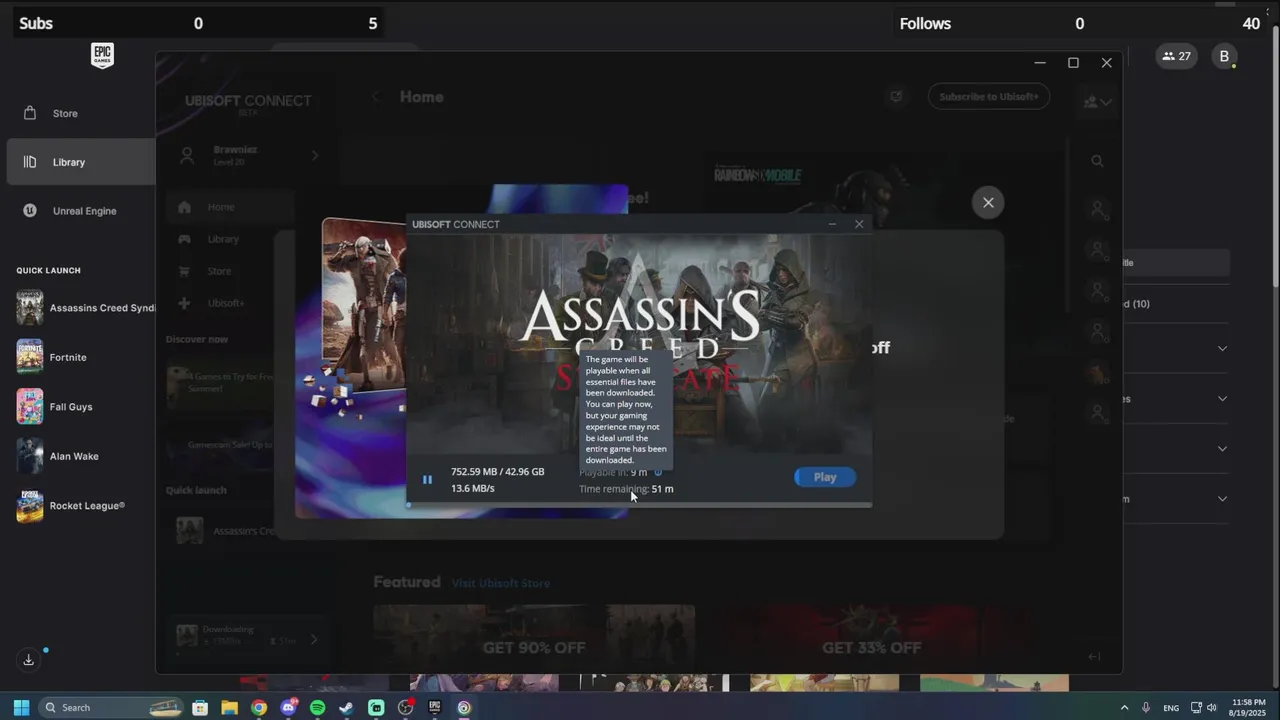Open Spotify from the taskbar
Screen dimensions: 1280x720
[x=317, y=707]
